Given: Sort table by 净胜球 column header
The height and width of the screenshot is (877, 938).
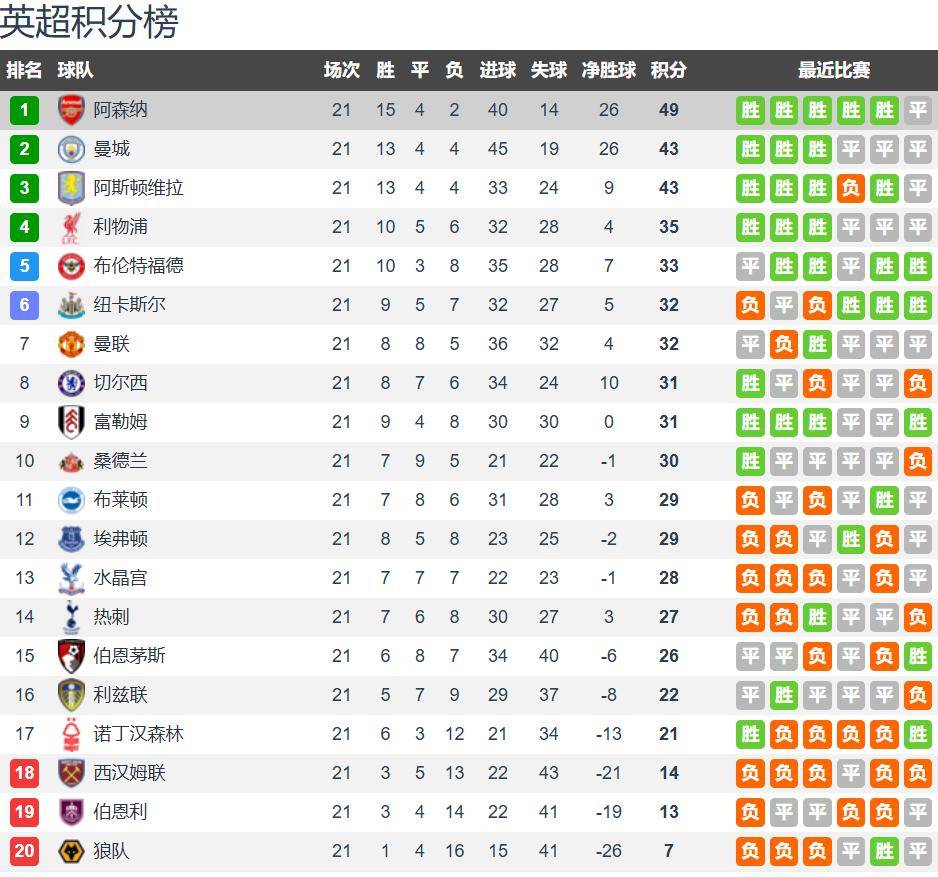Looking at the screenshot, I should tap(608, 70).
